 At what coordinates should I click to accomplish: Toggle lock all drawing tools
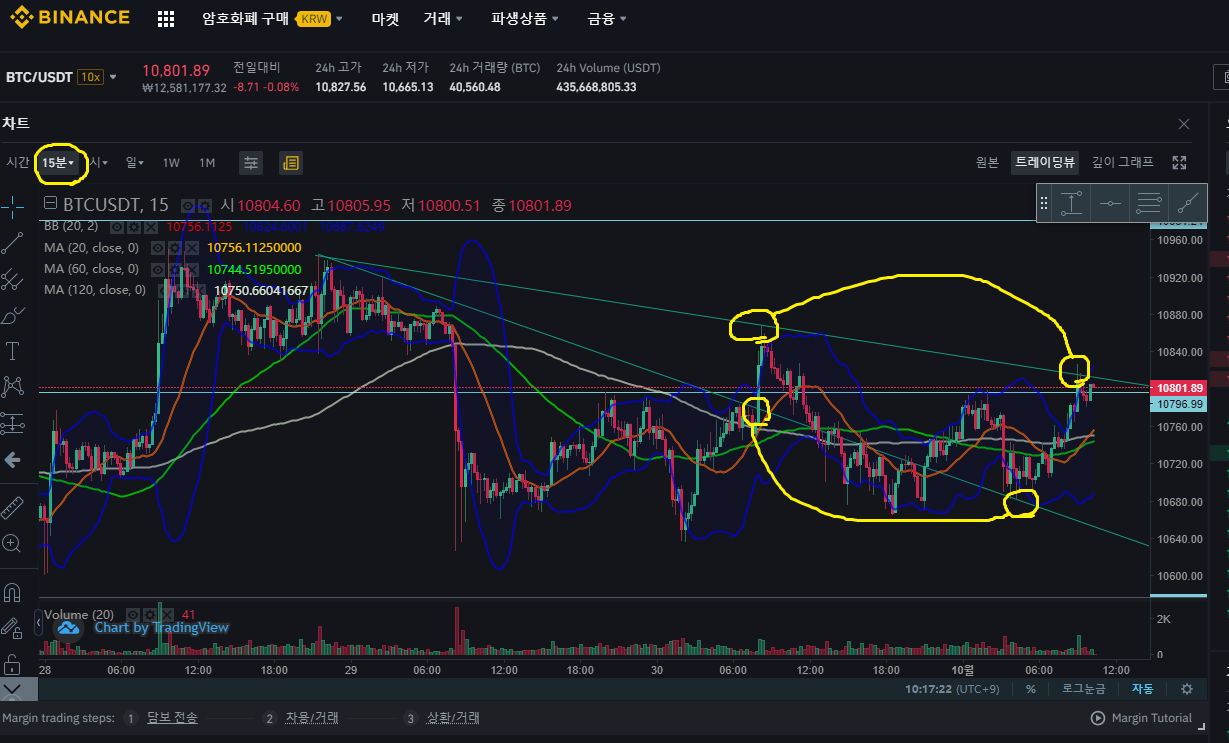tap(12, 663)
